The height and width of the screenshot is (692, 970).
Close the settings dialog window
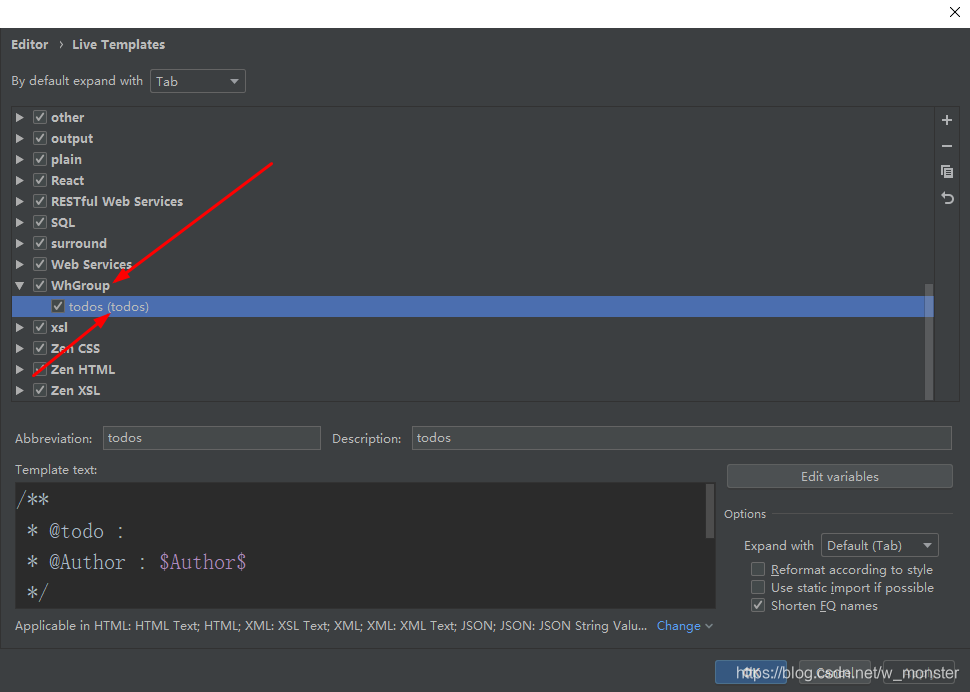click(955, 12)
